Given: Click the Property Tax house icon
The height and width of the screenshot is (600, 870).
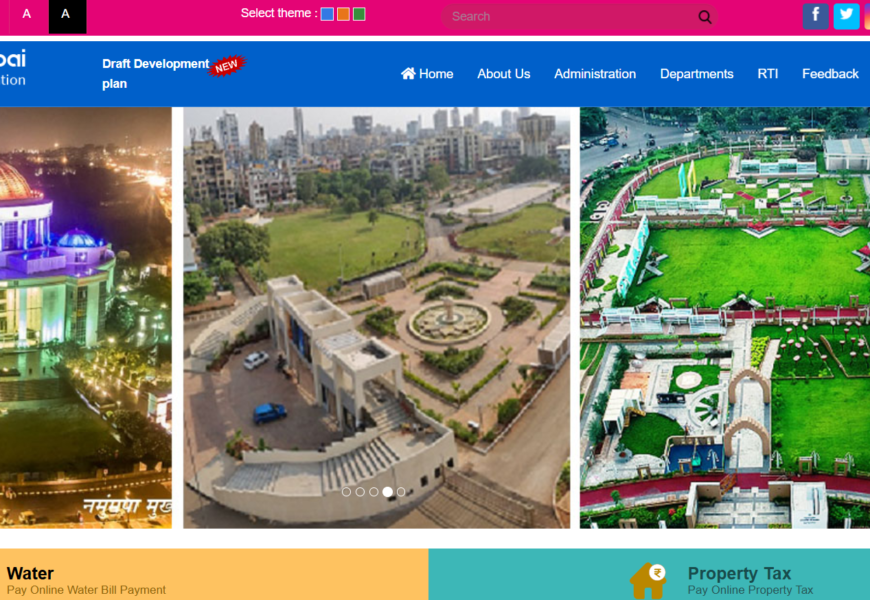Looking at the screenshot, I should (648, 580).
